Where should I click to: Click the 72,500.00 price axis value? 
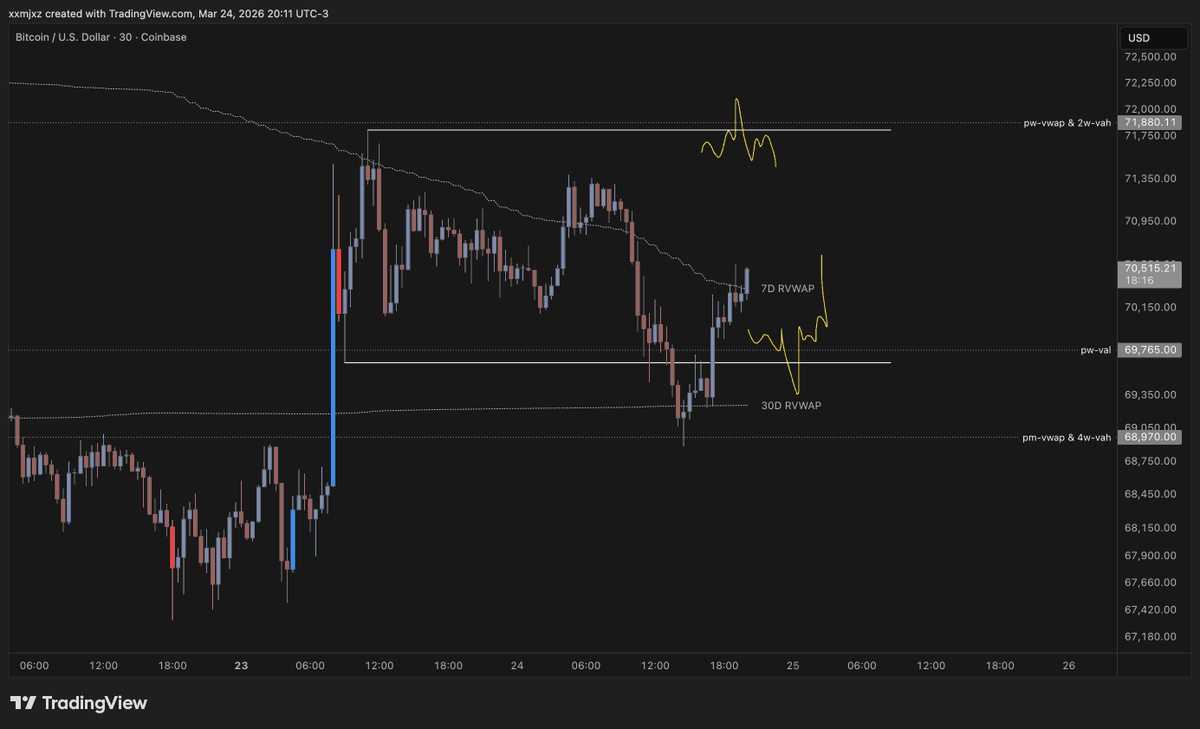click(1150, 58)
